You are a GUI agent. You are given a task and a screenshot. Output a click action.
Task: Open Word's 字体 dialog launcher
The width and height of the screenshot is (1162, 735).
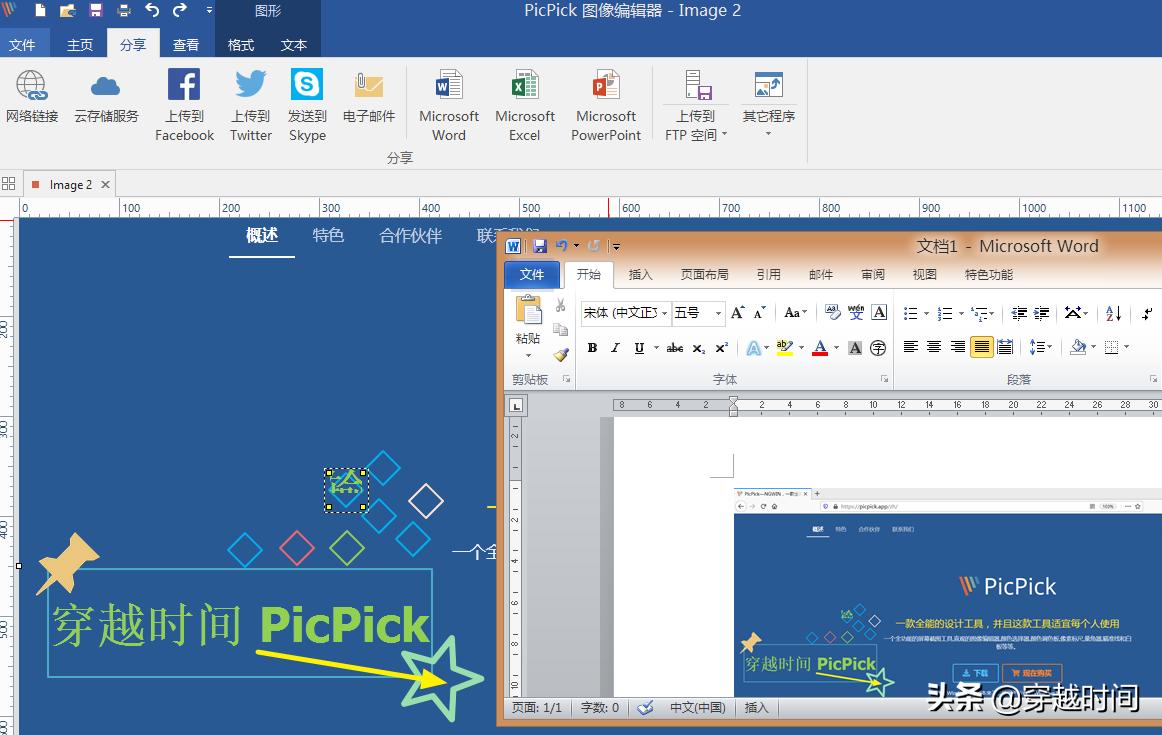[884, 380]
